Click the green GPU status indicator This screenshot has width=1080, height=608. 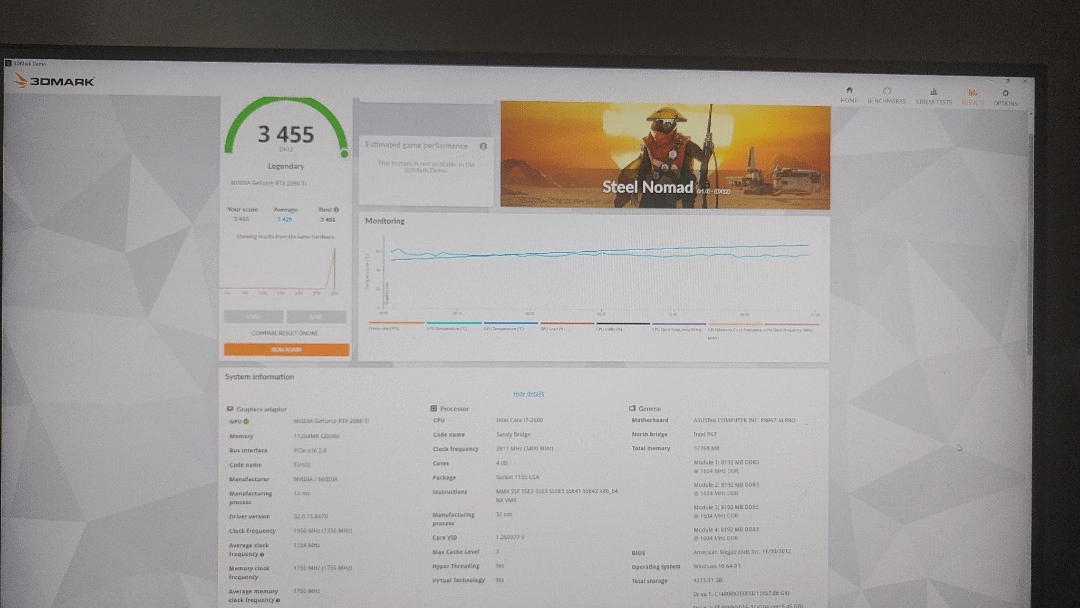(x=246, y=421)
